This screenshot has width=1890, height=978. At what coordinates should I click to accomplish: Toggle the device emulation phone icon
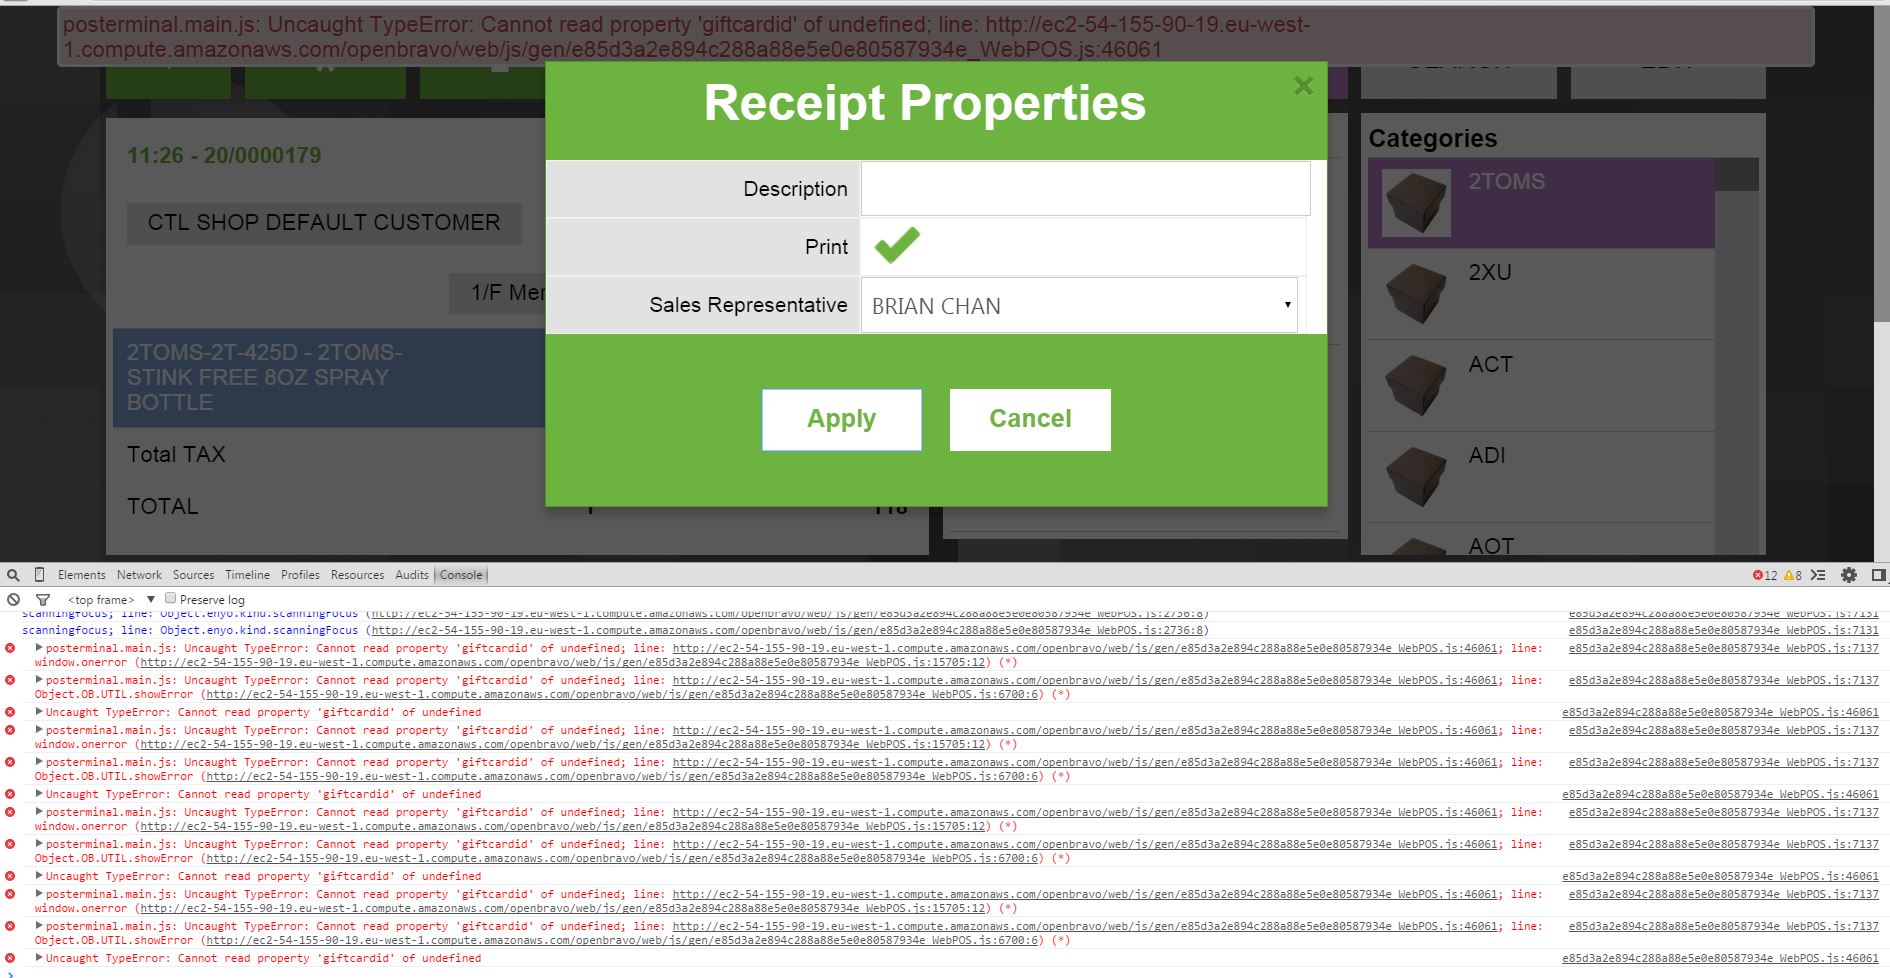[x=39, y=575]
